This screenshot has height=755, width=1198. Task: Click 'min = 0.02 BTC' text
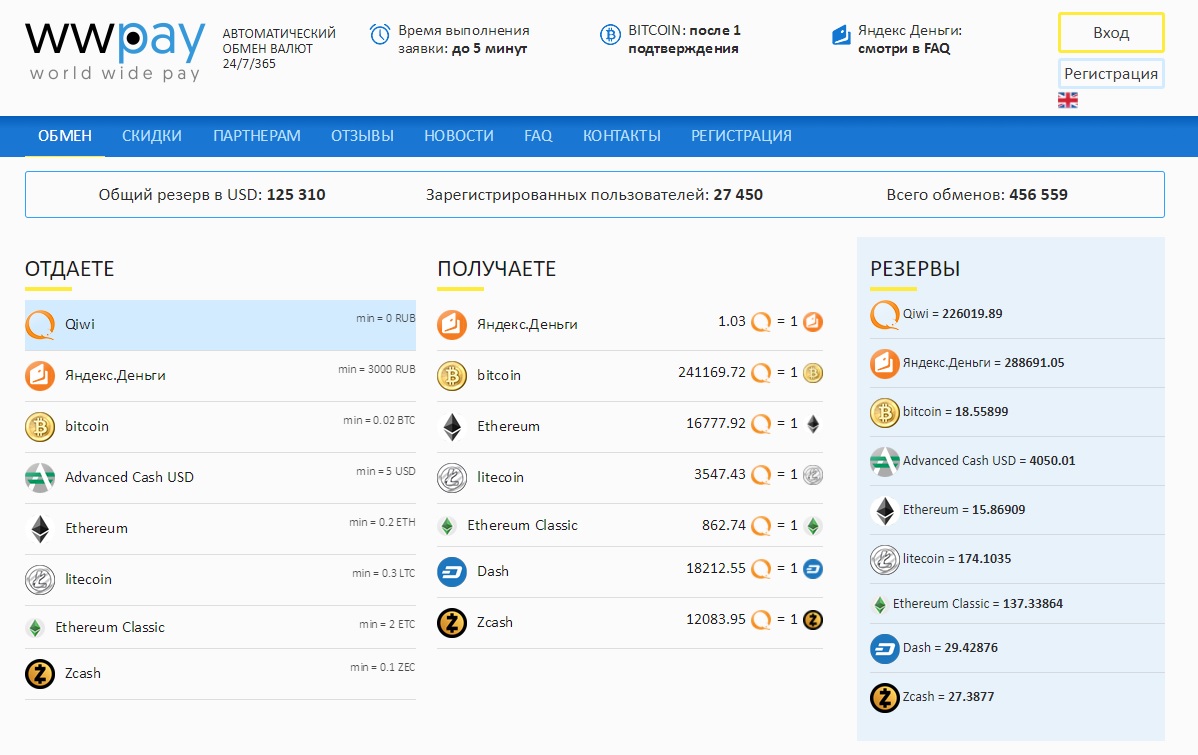(x=379, y=420)
